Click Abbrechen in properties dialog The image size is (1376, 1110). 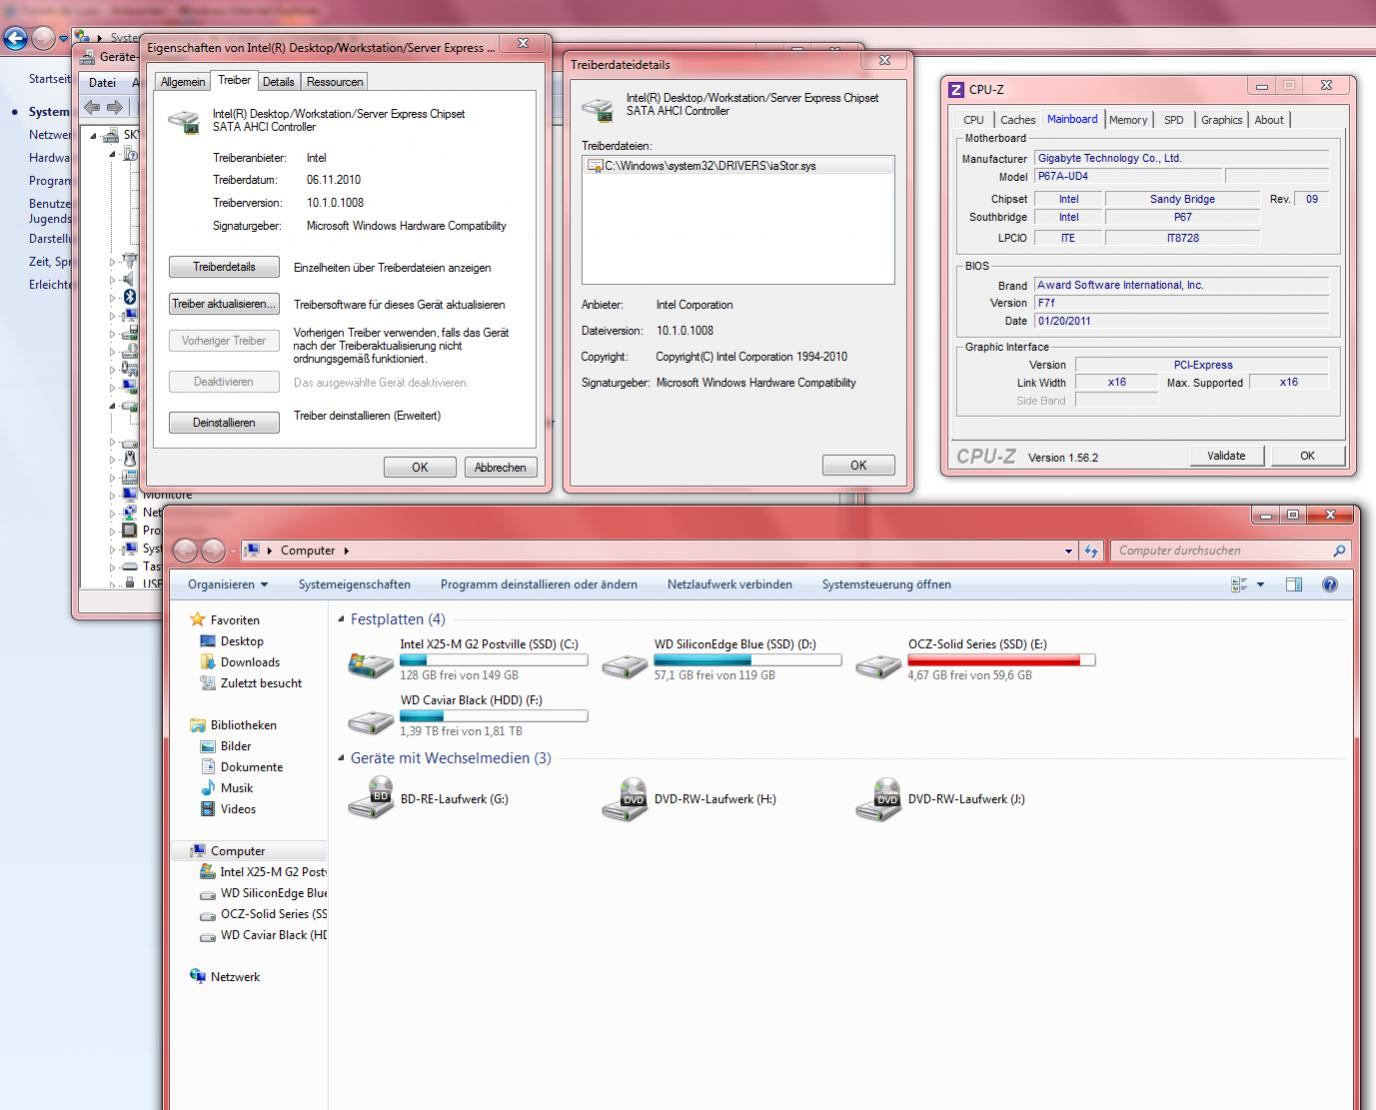click(x=500, y=467)
